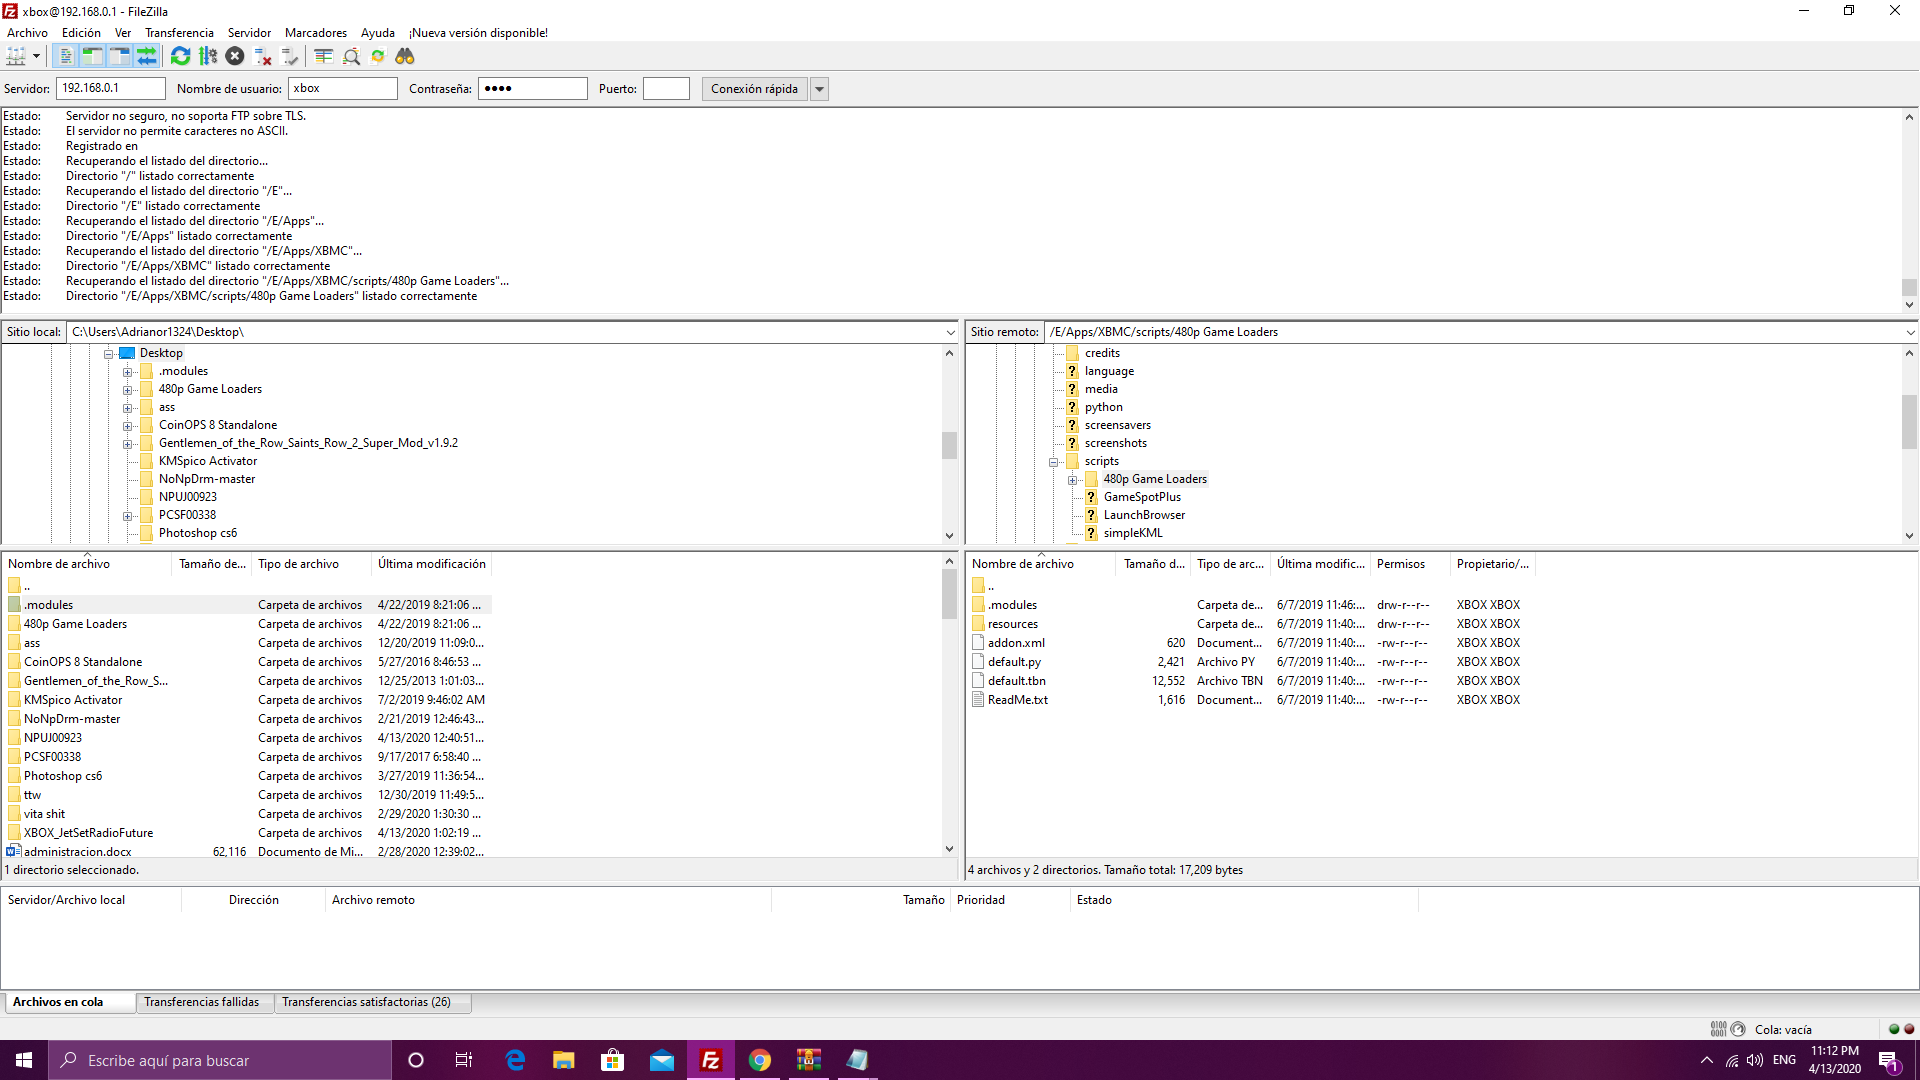The height and width of the screenshot is (1080, 1920).
Task: Select administracion.docx in local file list
Action: pos(77,852)
